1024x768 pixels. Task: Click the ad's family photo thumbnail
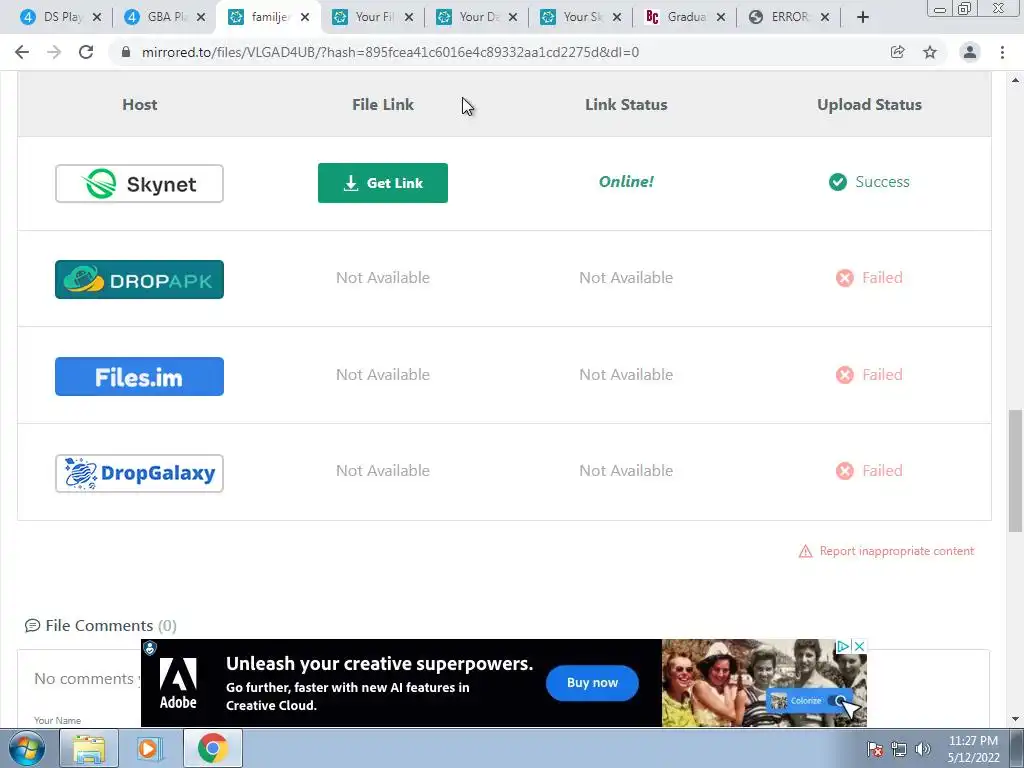point(764,683)
